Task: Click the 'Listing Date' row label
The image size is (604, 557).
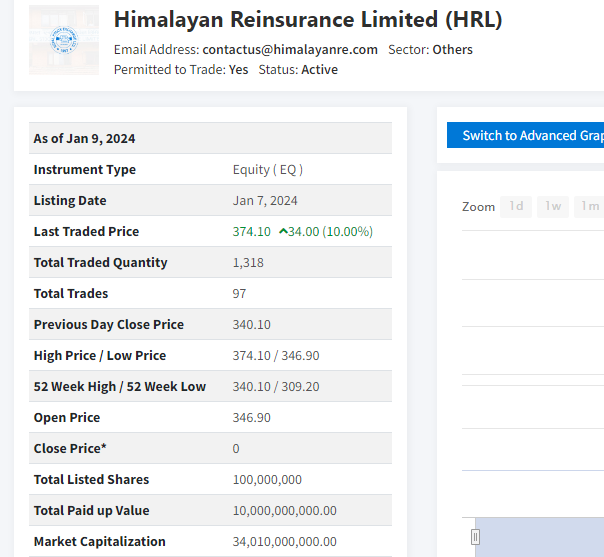Action: pos(70,201)
